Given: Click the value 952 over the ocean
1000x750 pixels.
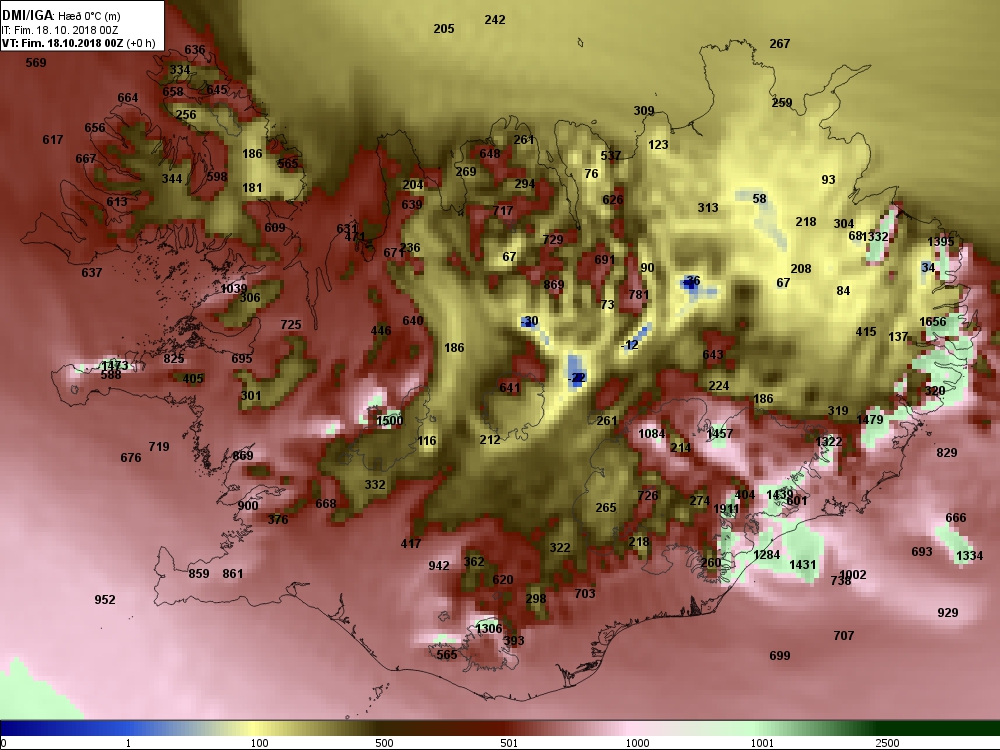Looking at the screenshot, I should click(x=105, y=599).
